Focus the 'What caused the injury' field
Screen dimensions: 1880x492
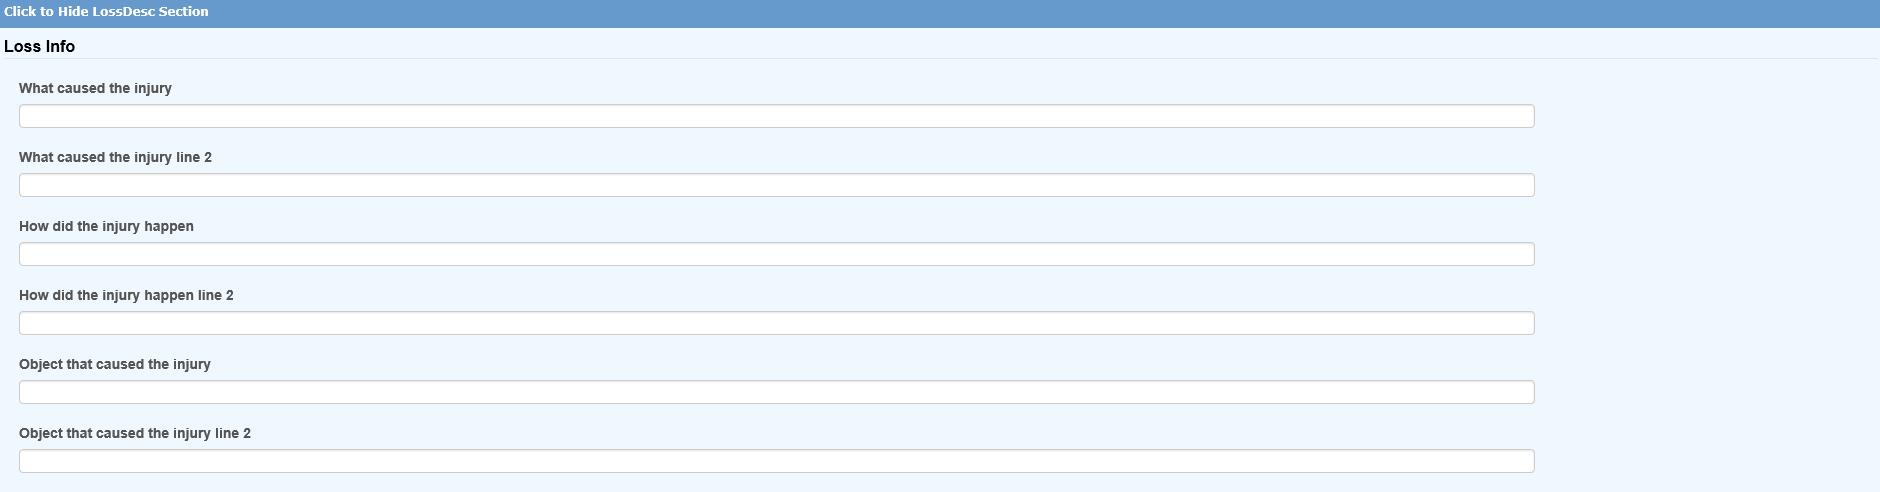776,116
